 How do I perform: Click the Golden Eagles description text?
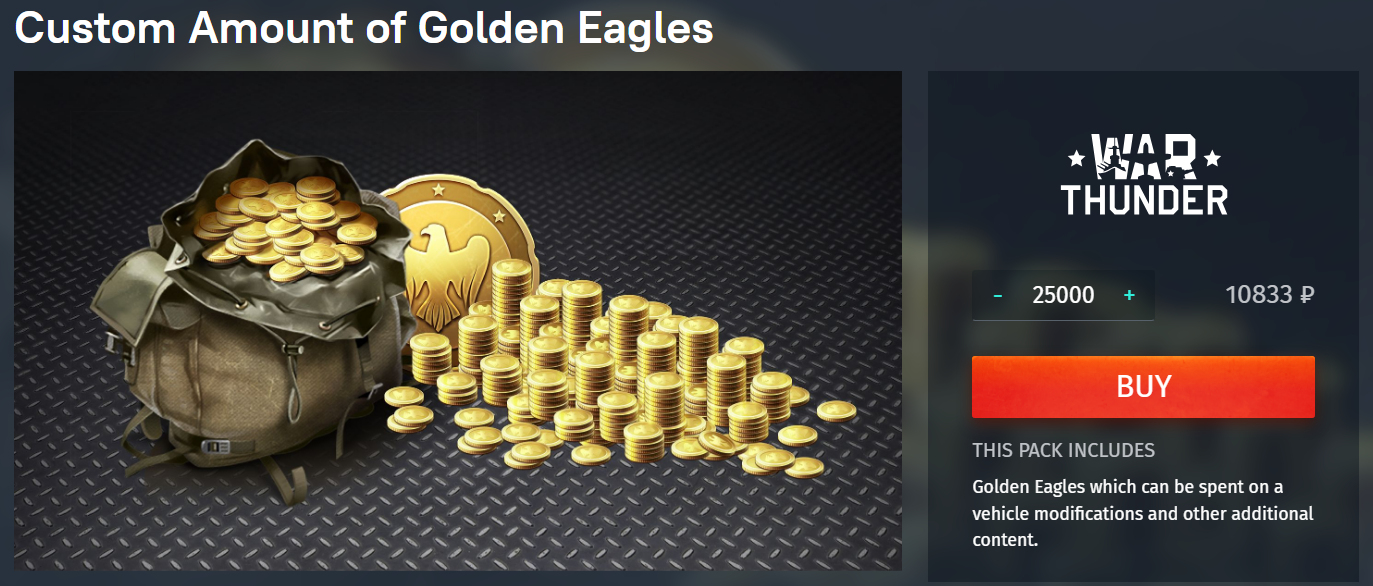(x=1143, y=513)
